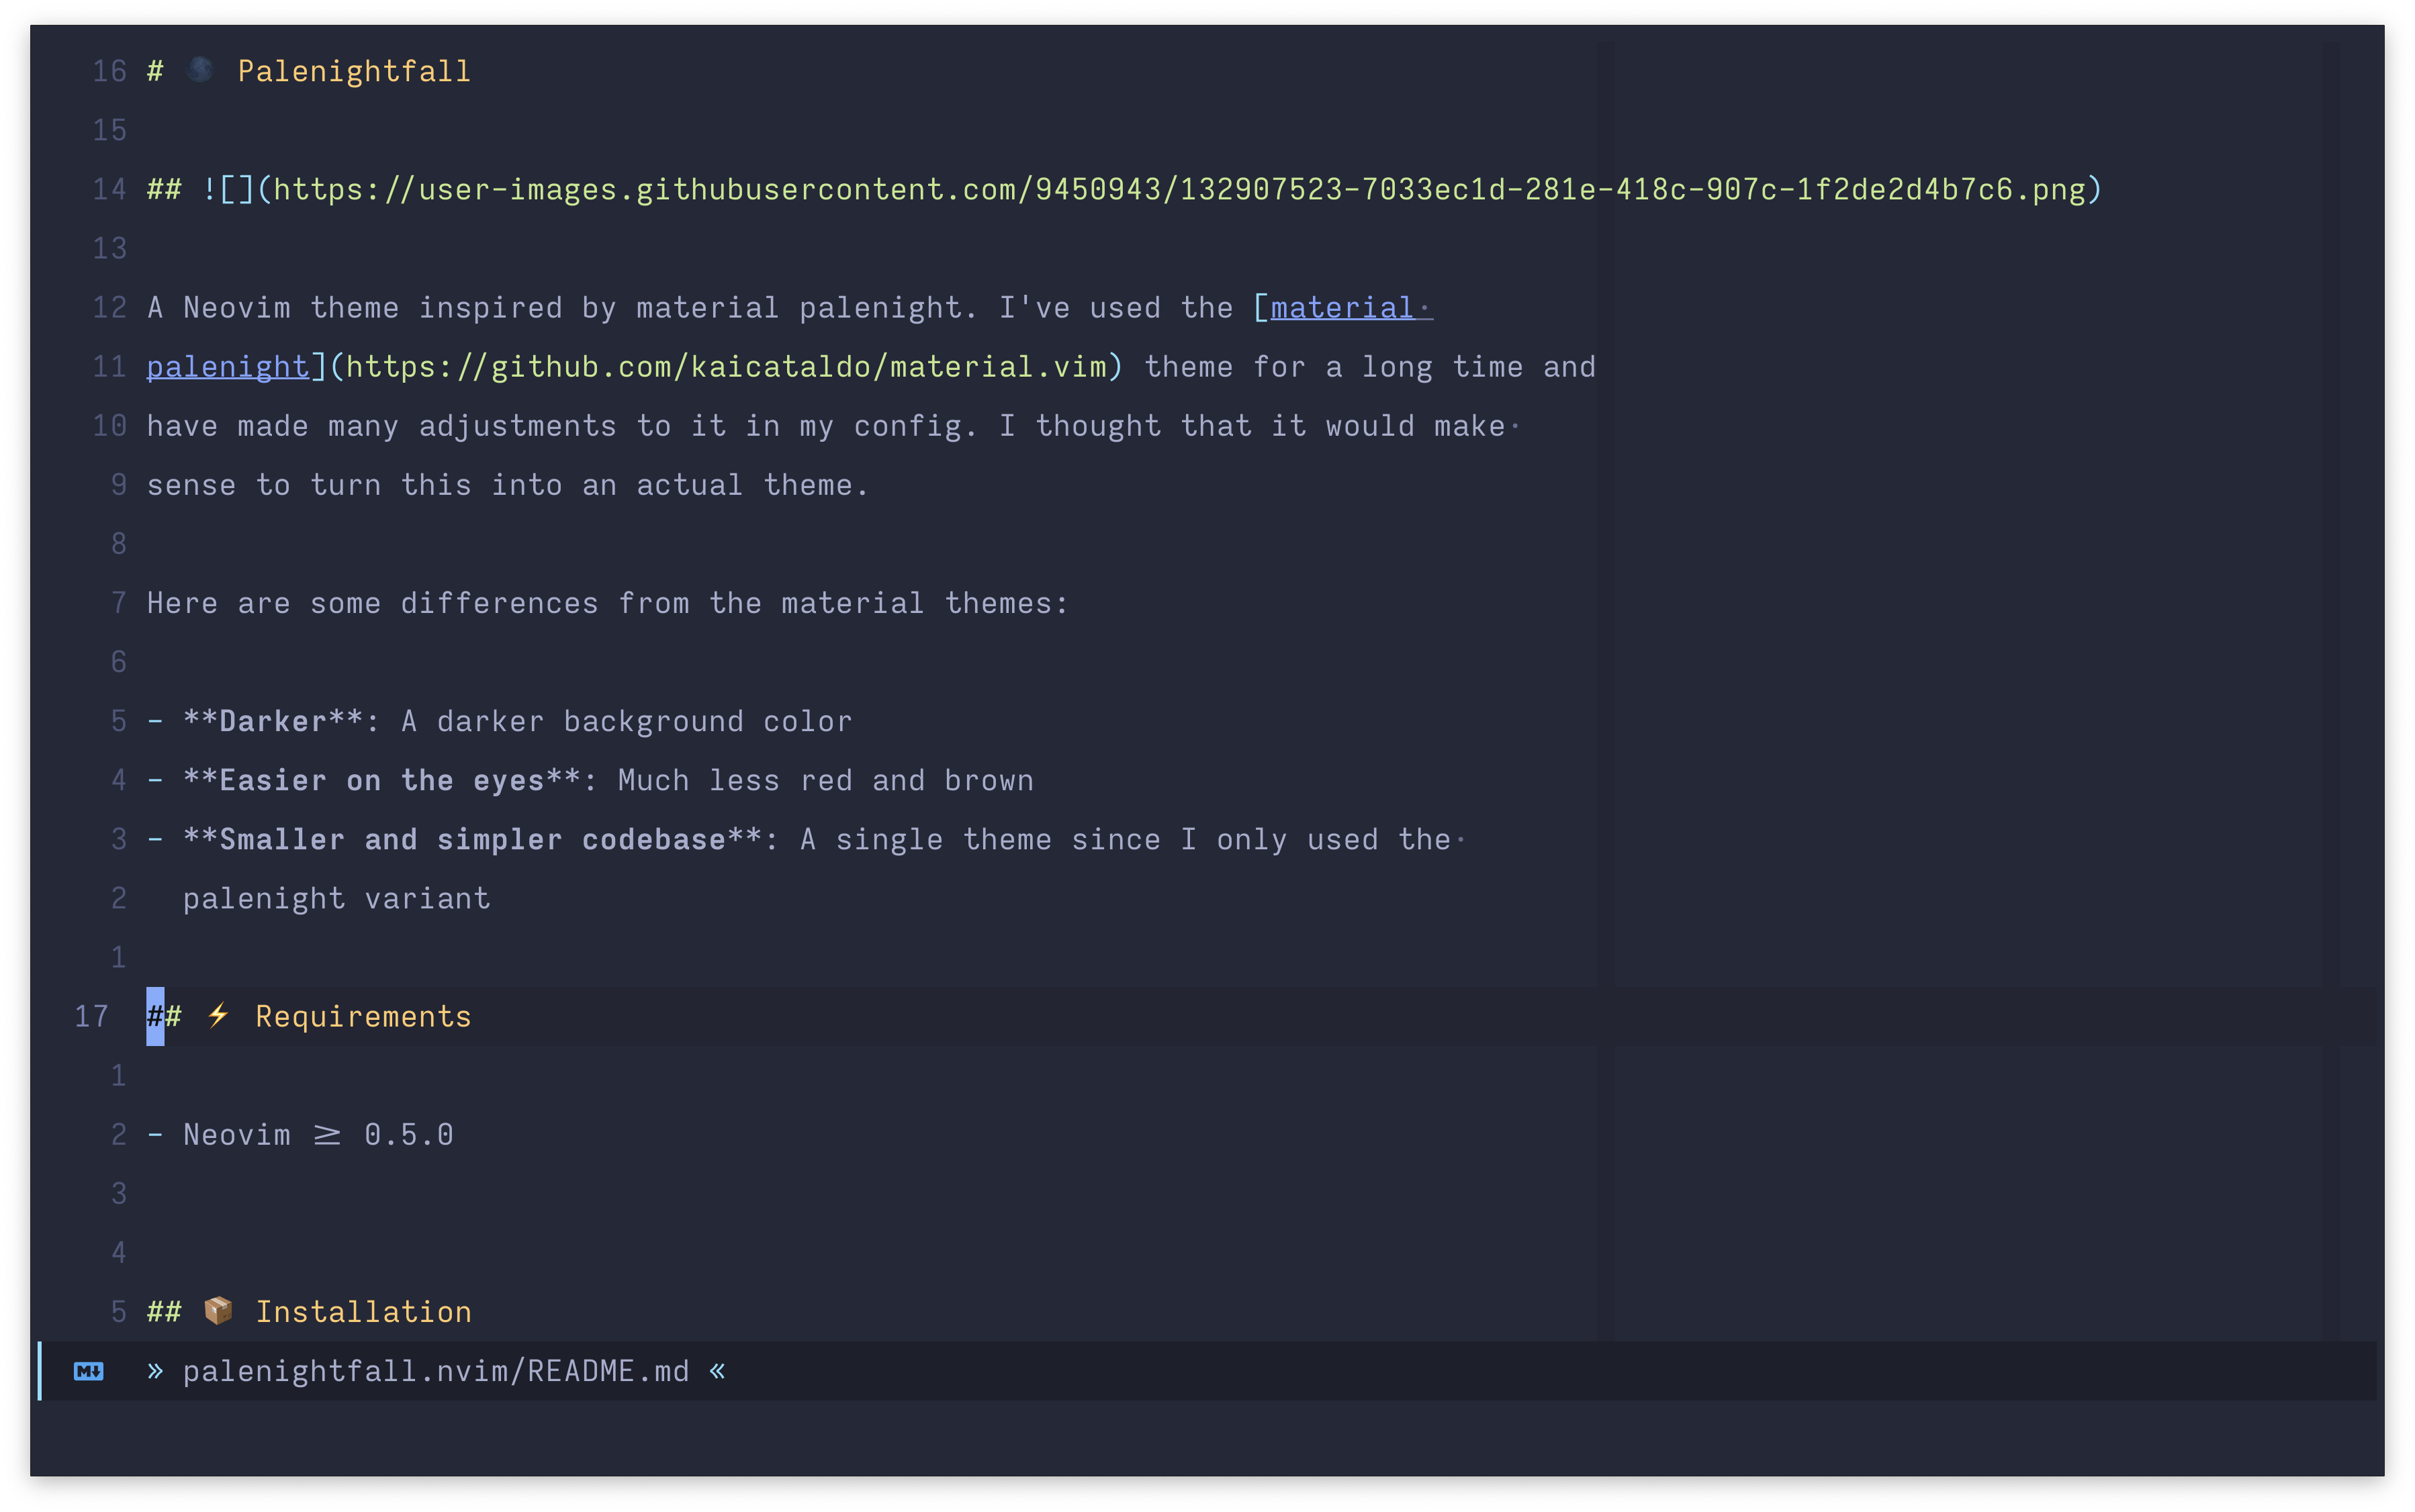
Task: Click the « chevron after README.md
Action: point(717,1371)
